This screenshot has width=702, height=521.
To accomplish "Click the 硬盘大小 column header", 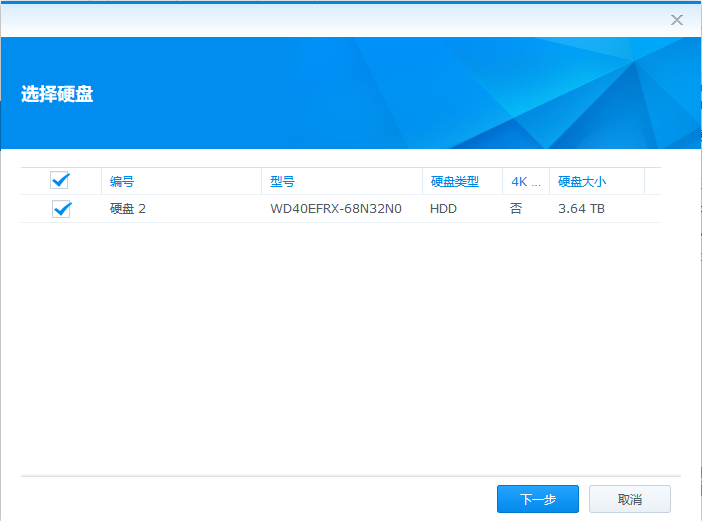I will click(x=582, y=182).
